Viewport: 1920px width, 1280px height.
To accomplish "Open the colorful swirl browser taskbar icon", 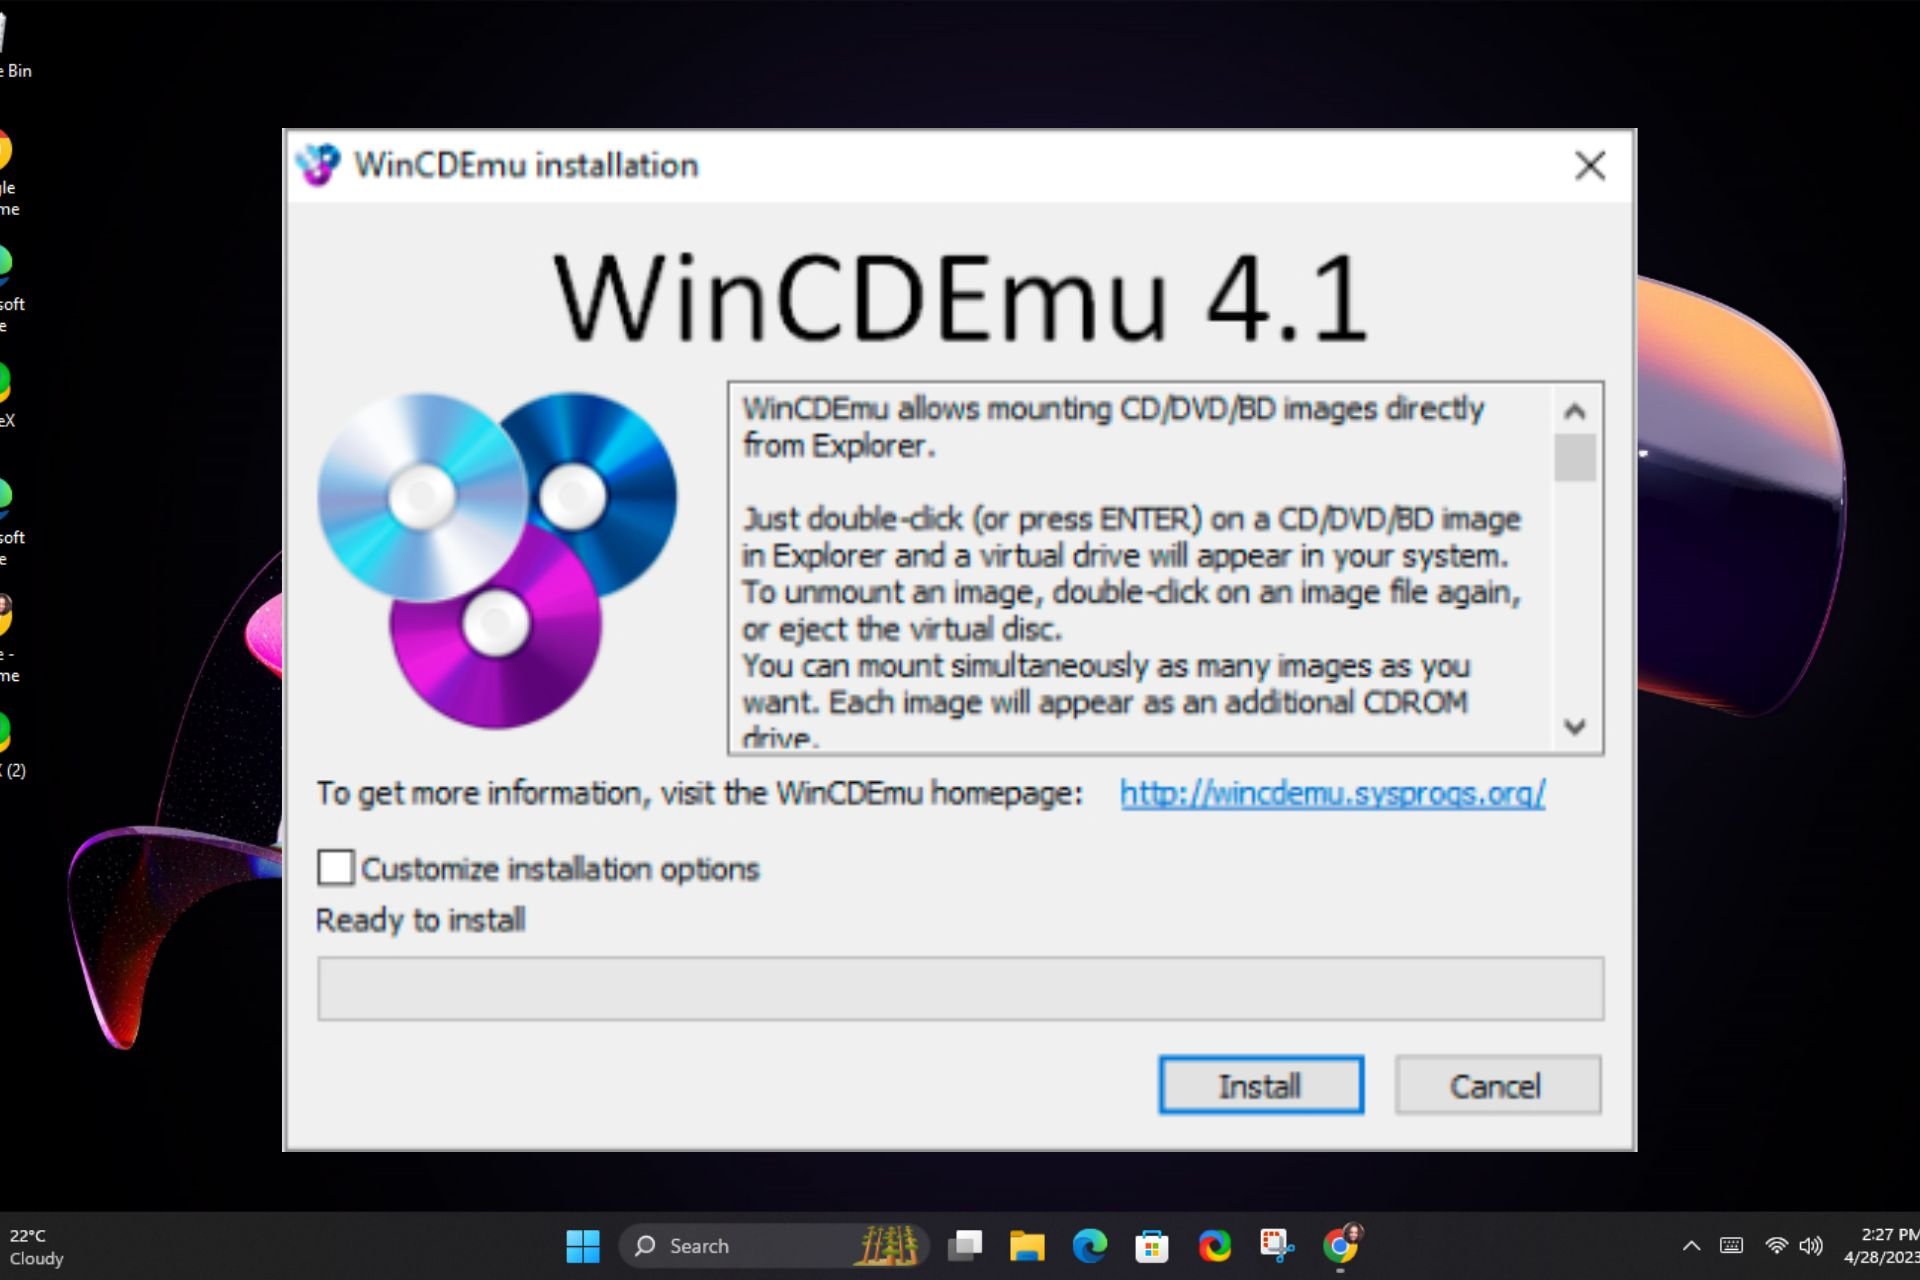I will tap(1215, 1246).
